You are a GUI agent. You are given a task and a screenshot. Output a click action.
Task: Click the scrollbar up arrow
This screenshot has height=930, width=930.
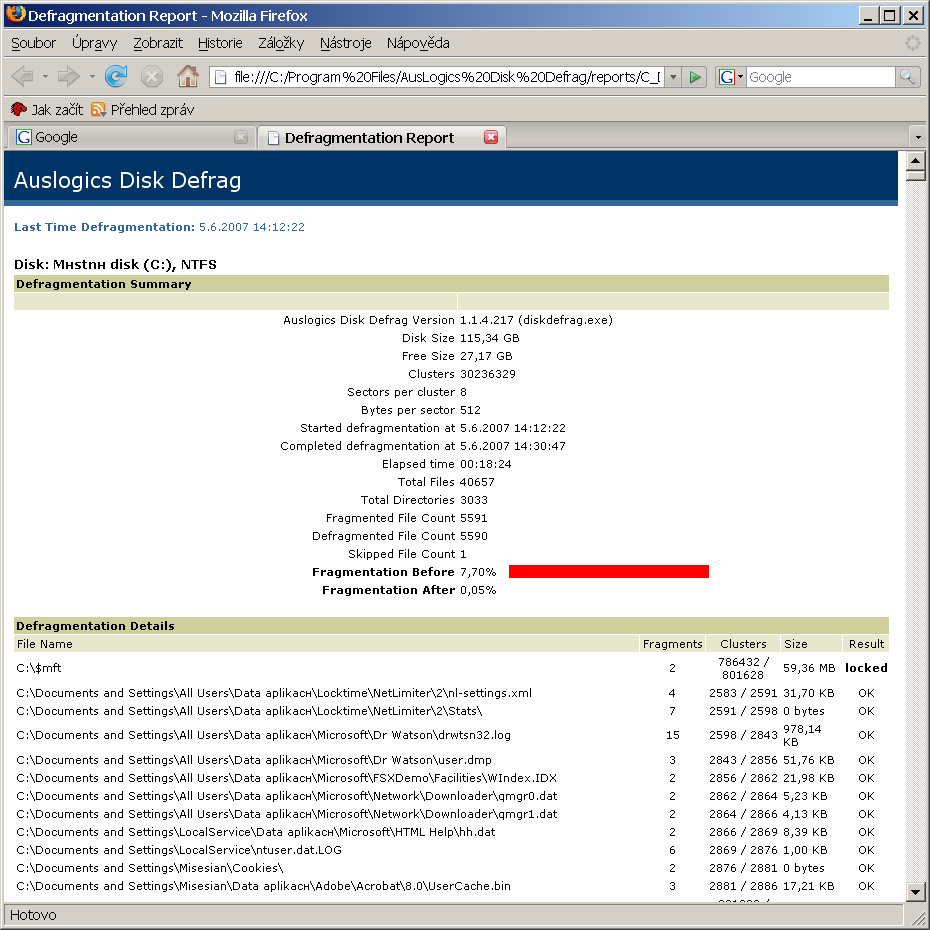[x=915, y=161]
